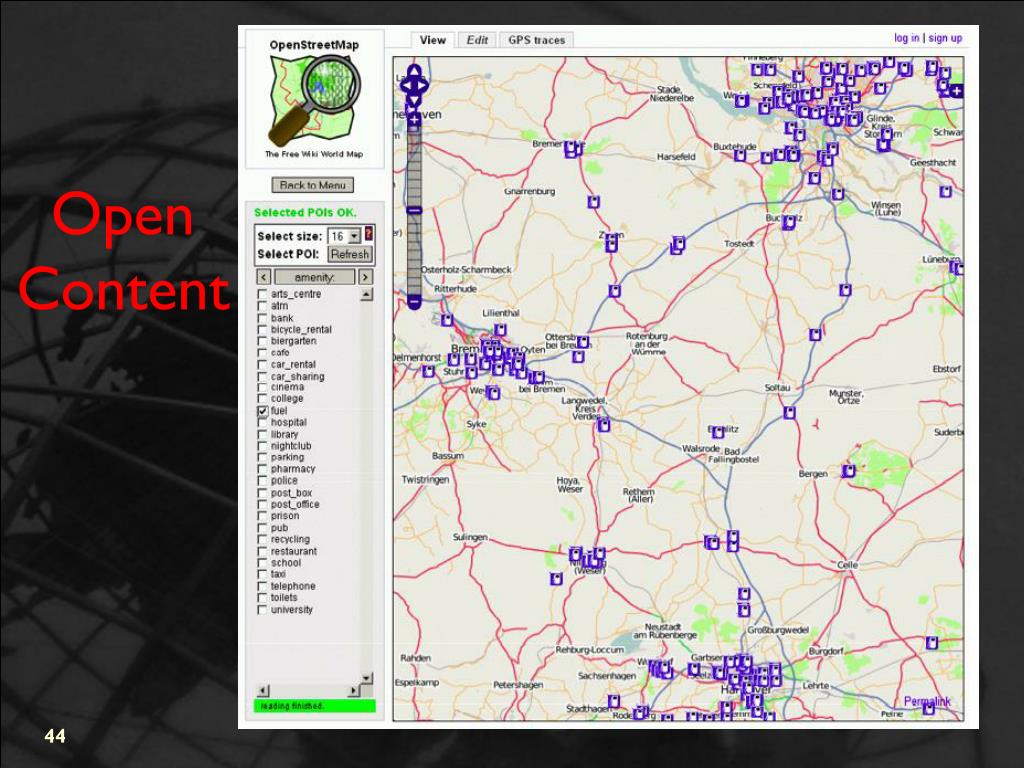Select the fuel marker near Stadthagen
The width and height of the screenshot is (1024, 768).
pos(614,701)
